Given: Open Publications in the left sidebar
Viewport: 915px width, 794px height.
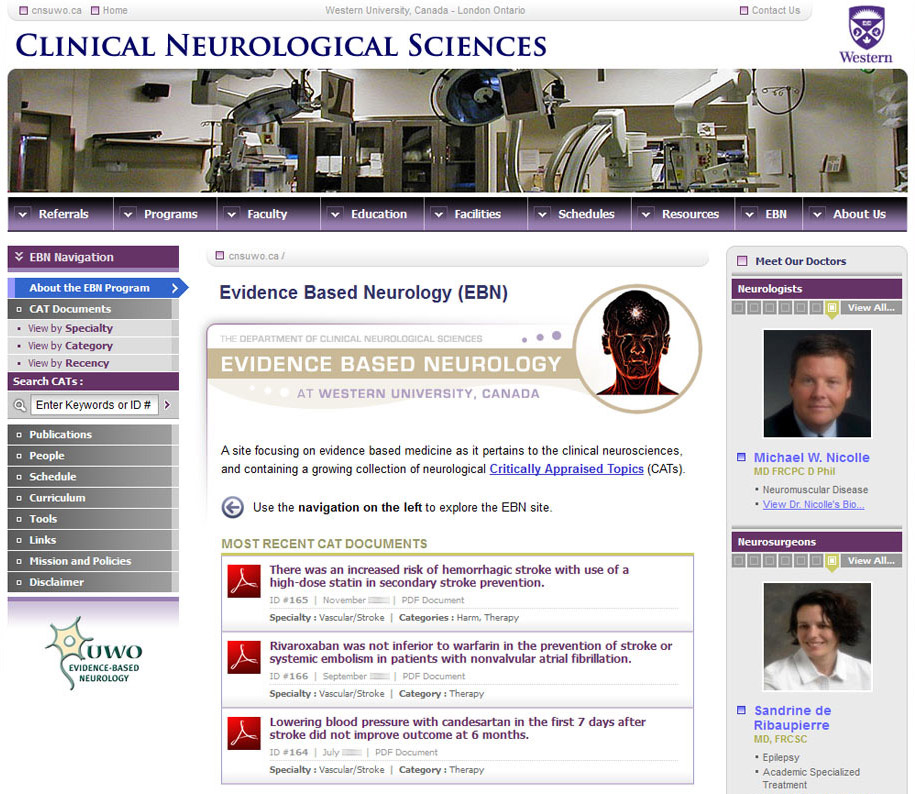Looking at the screenshot, I should (x=60, y=434).
